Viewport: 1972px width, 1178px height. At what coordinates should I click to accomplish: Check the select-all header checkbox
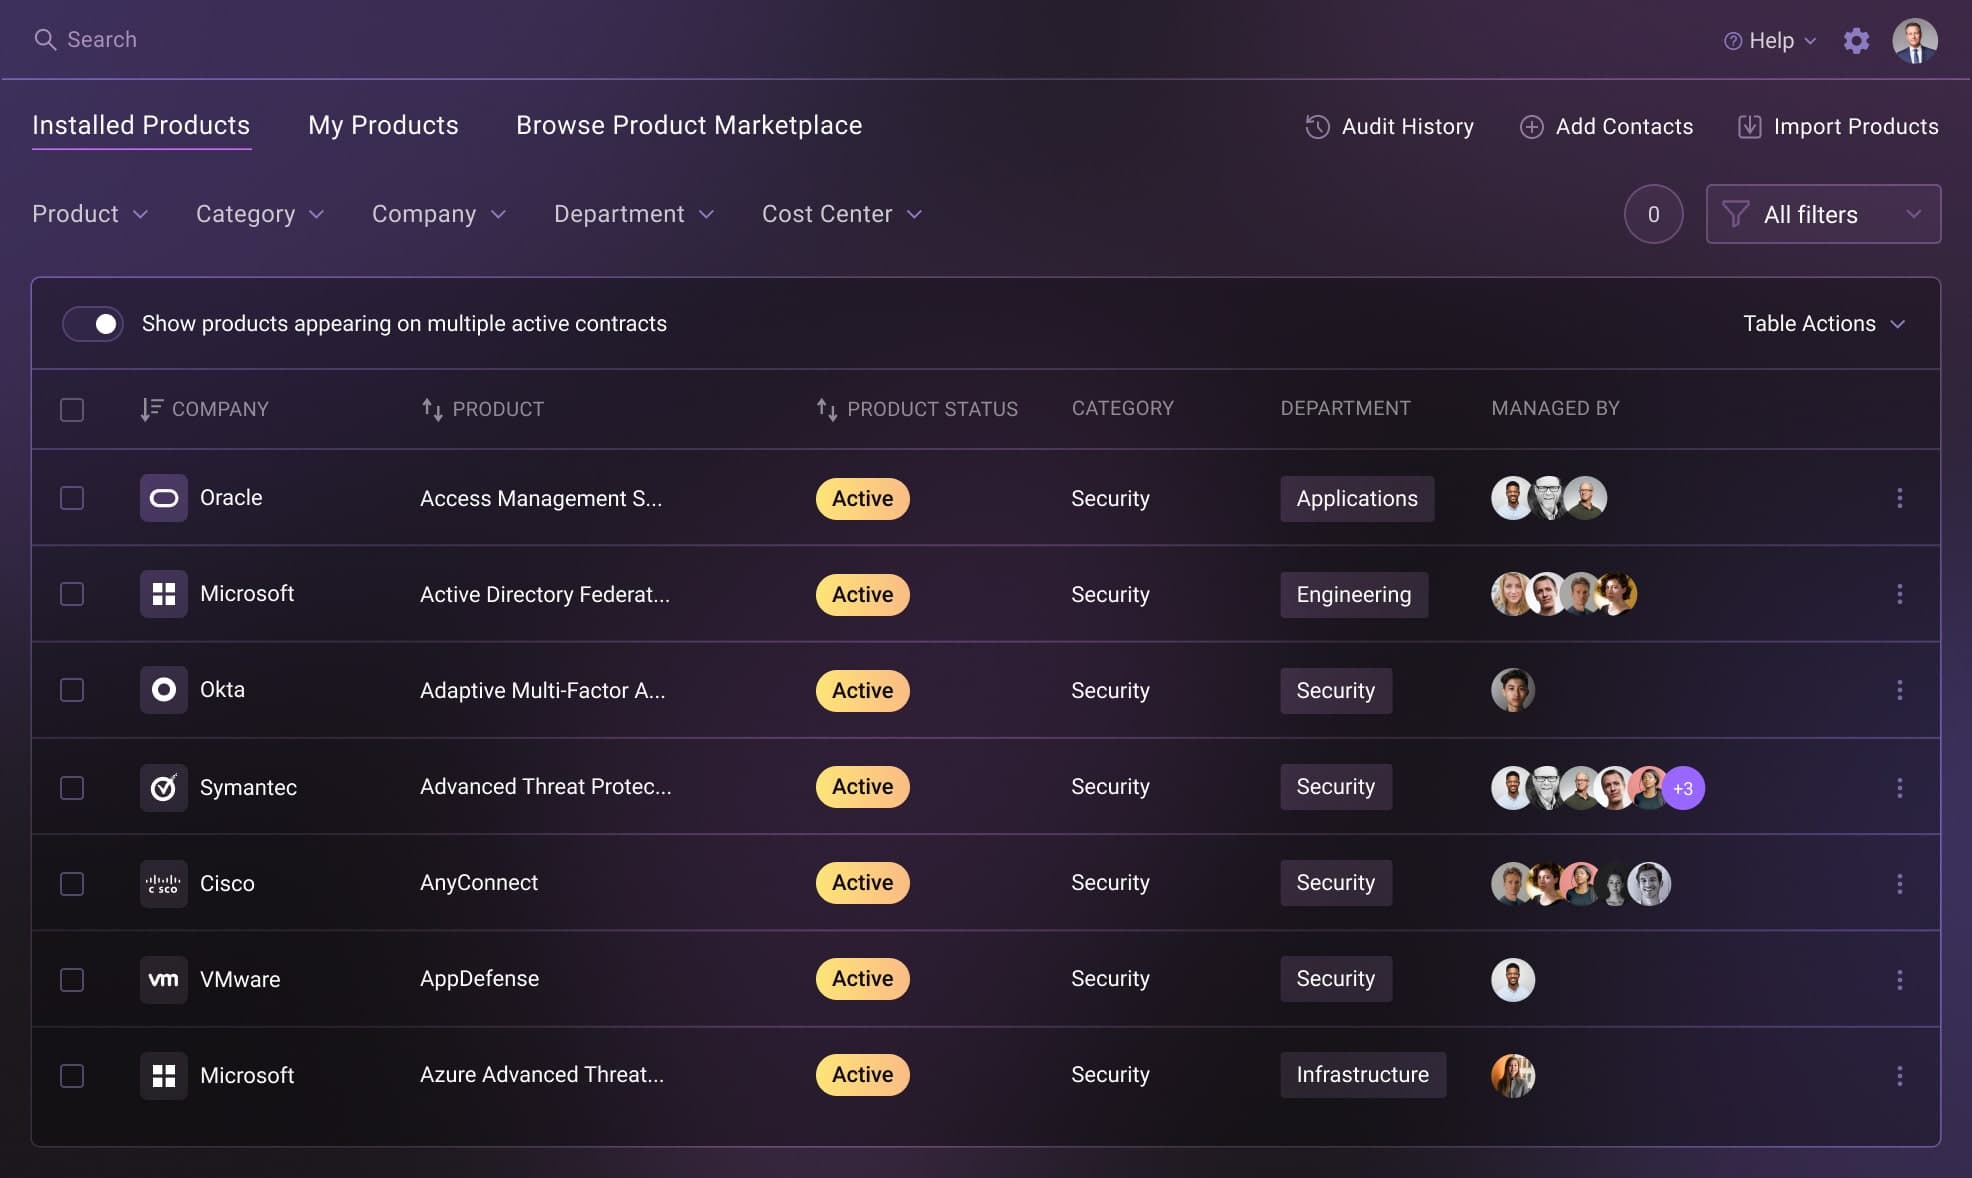pos(72,410)
